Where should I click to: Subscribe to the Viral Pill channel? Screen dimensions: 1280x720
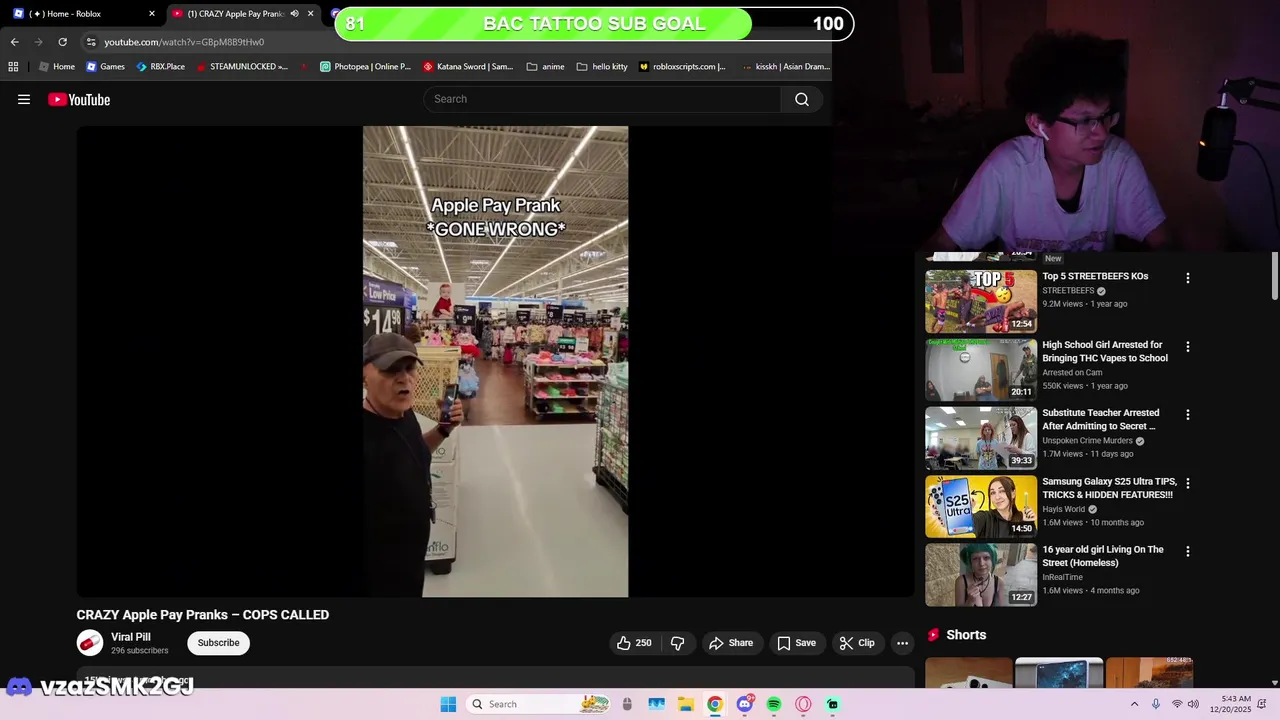point(218,643)
